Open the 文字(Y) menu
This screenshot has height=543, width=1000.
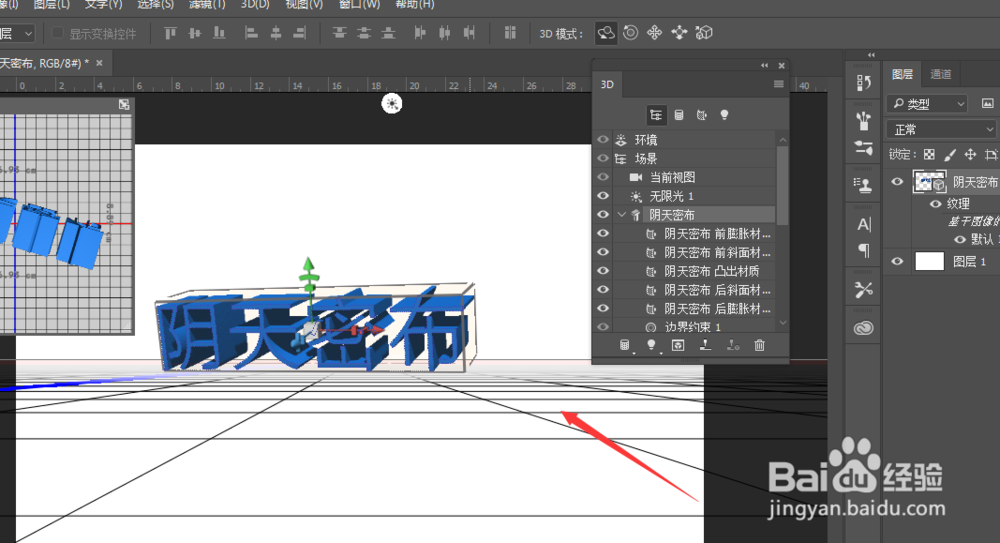point(103,4)
